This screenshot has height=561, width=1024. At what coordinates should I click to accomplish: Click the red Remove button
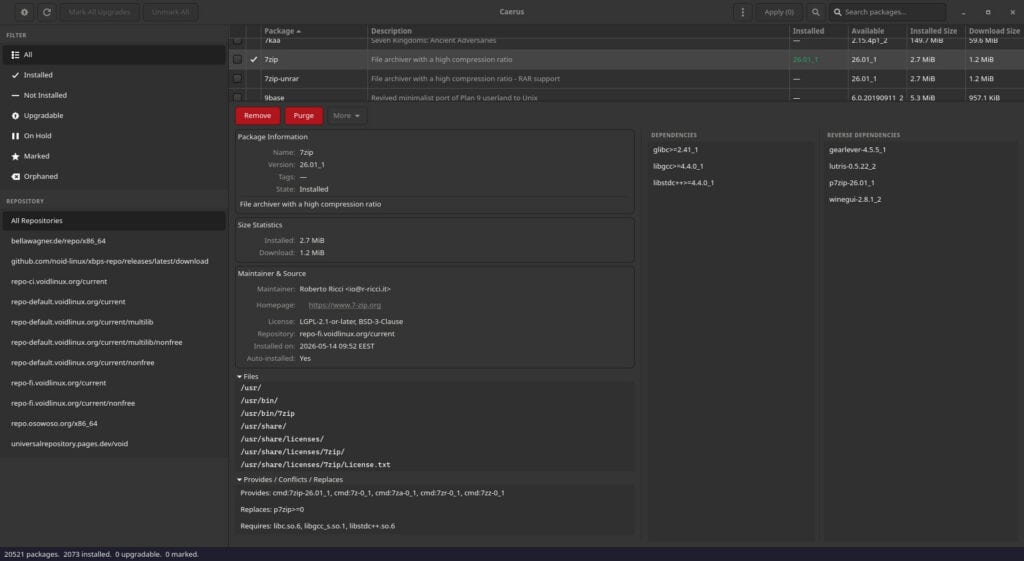257,116
